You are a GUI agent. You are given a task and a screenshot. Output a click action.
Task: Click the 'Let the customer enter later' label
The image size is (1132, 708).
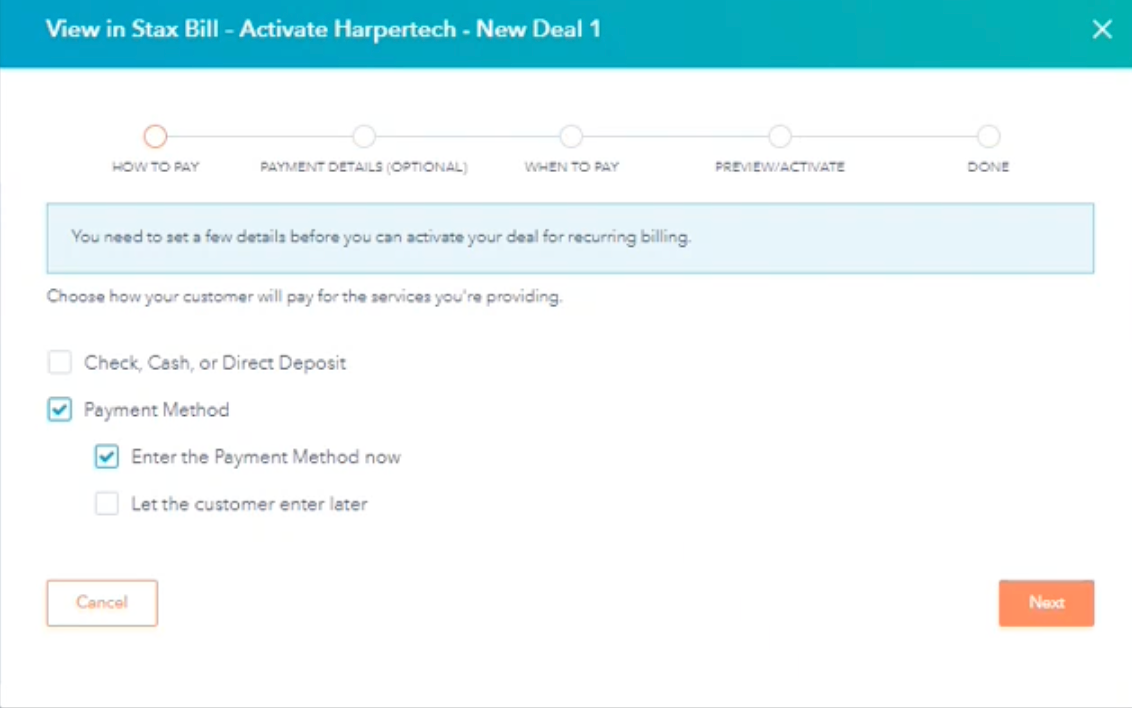click(249, 504)
